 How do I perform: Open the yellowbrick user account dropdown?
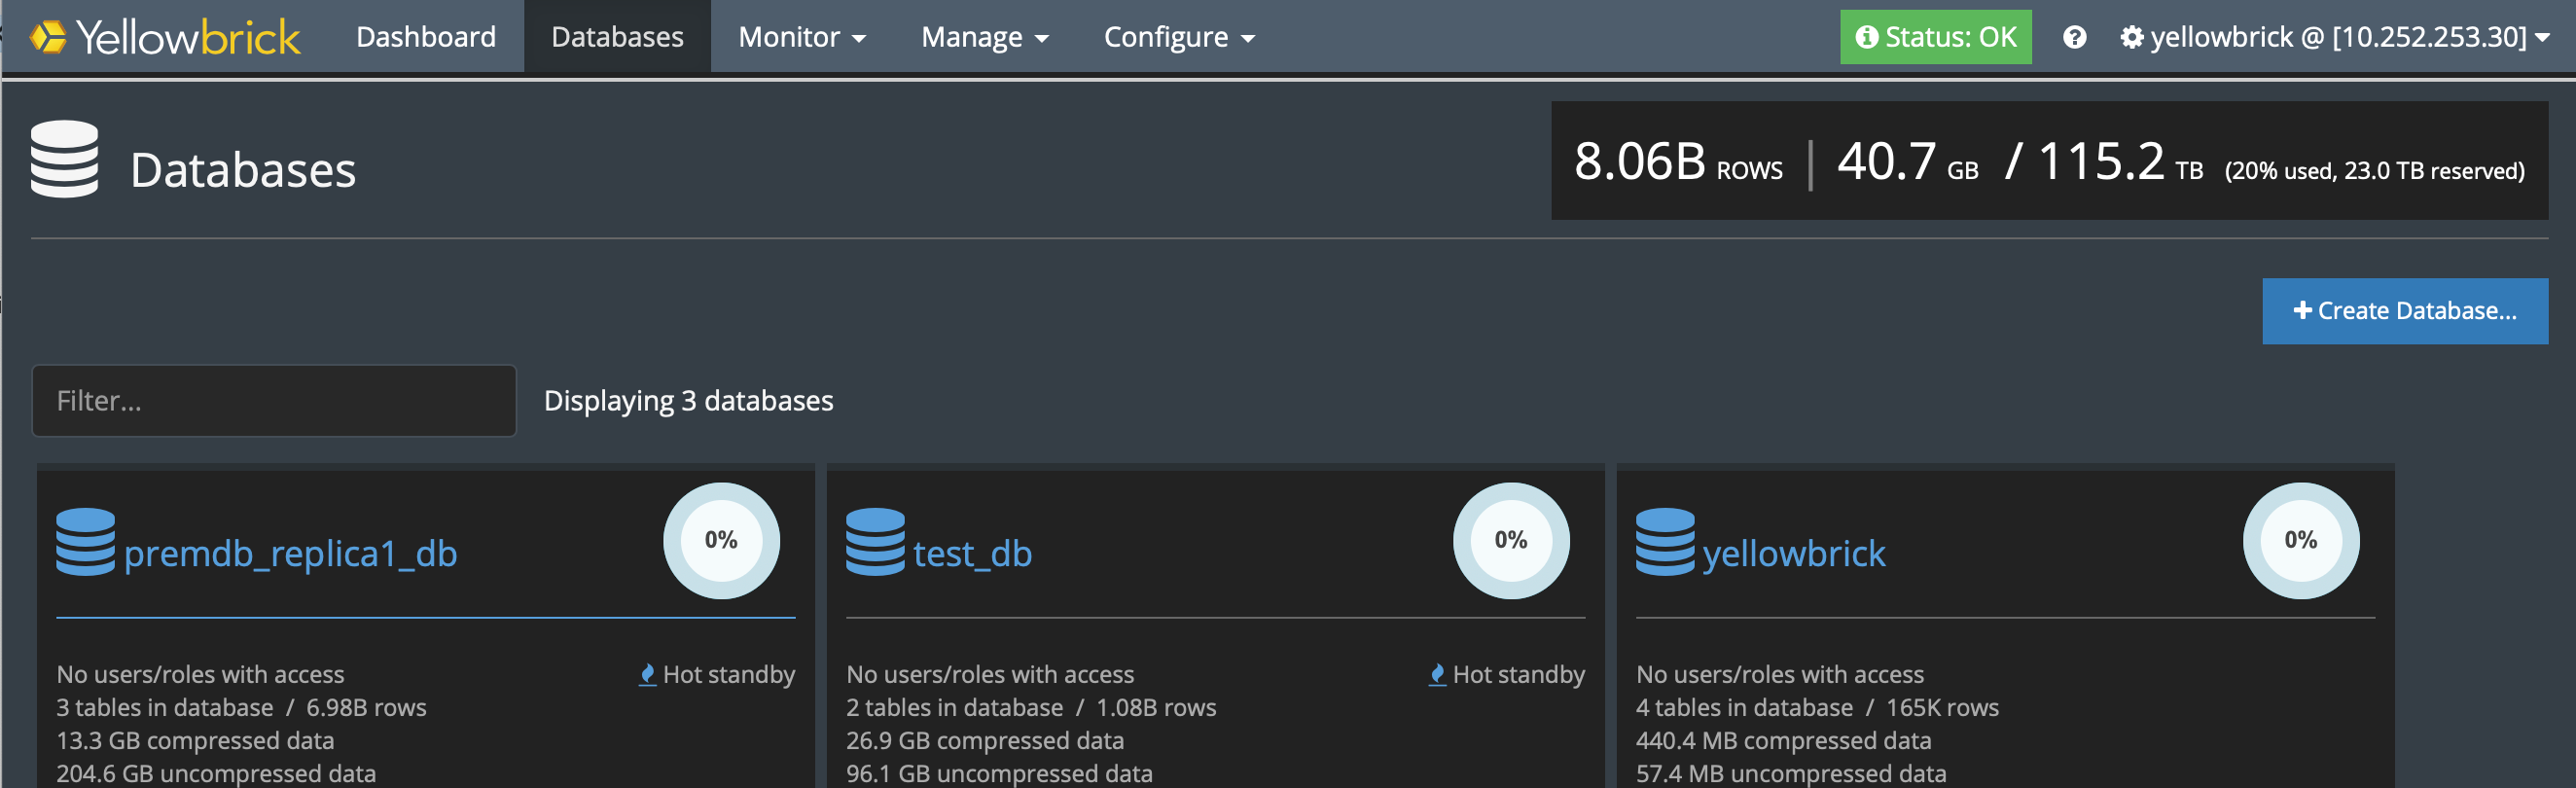[x=2334, y=37]
